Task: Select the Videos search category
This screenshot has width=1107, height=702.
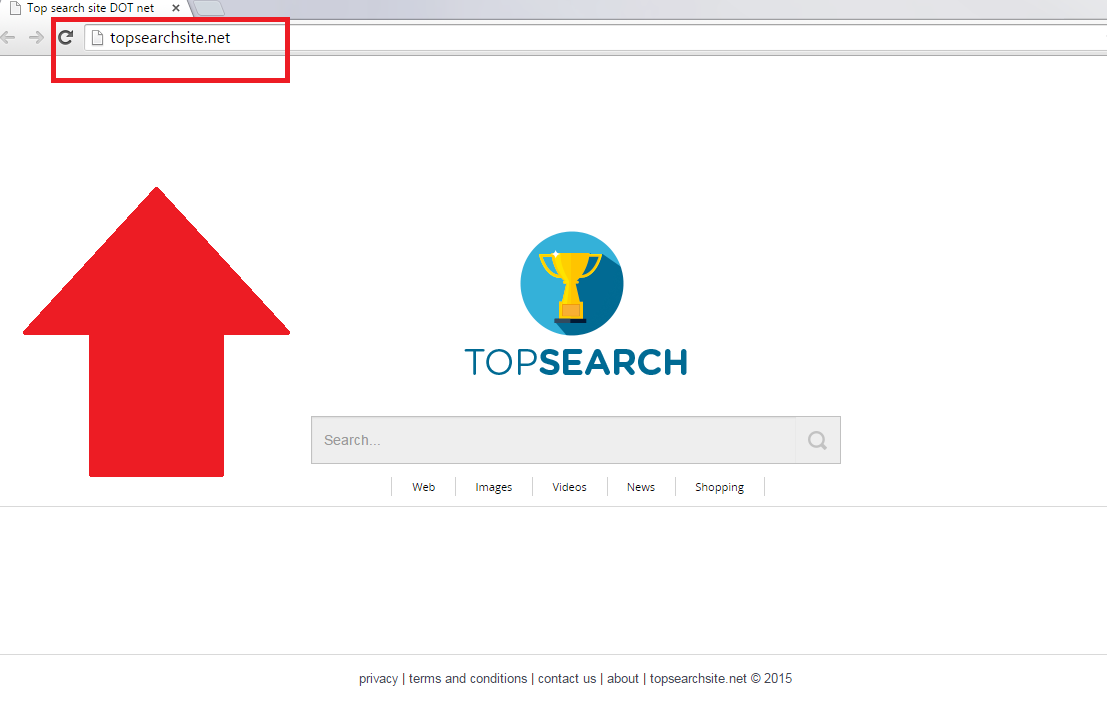Action: pyautogui.click(x=569, y=487)
